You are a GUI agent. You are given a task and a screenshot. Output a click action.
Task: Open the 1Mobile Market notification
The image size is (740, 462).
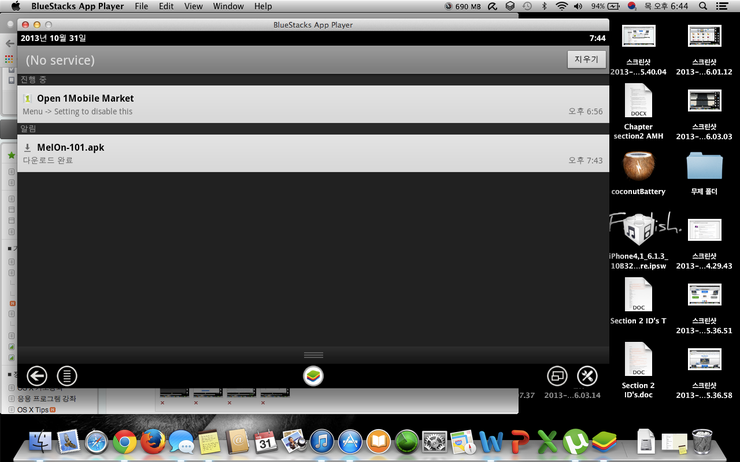click(x=313, y=104)
